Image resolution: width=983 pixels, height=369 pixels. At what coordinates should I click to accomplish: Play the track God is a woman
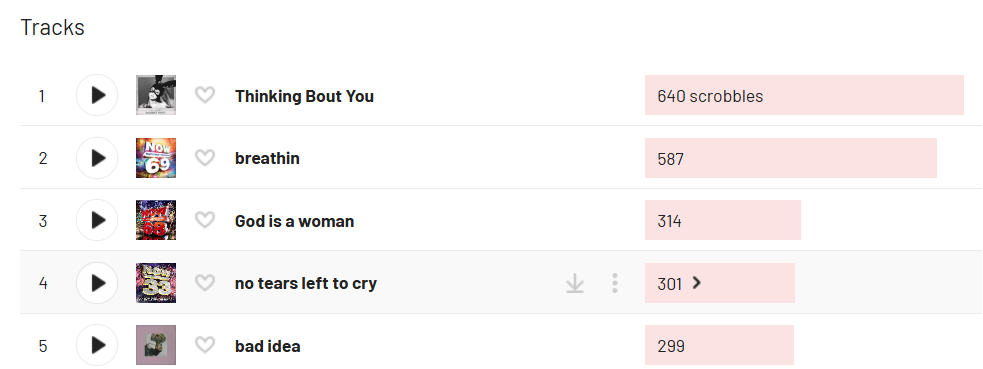pyautogui.click(x=97, y=220)
